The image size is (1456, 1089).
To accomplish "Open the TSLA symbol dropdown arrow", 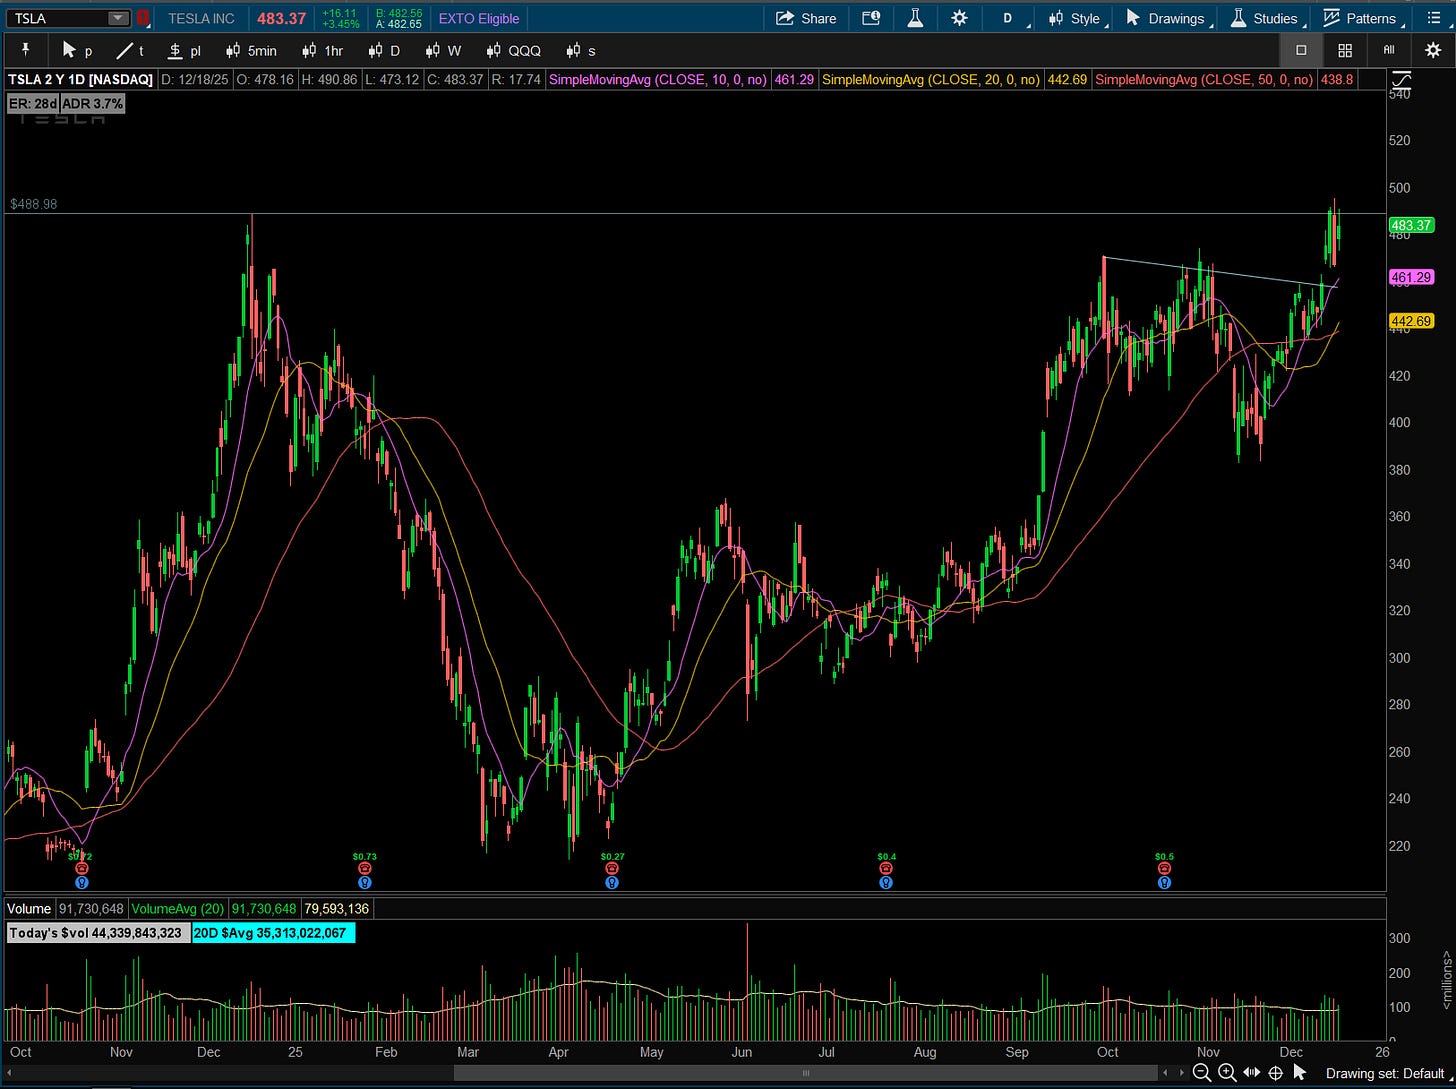I will (118, 18).
